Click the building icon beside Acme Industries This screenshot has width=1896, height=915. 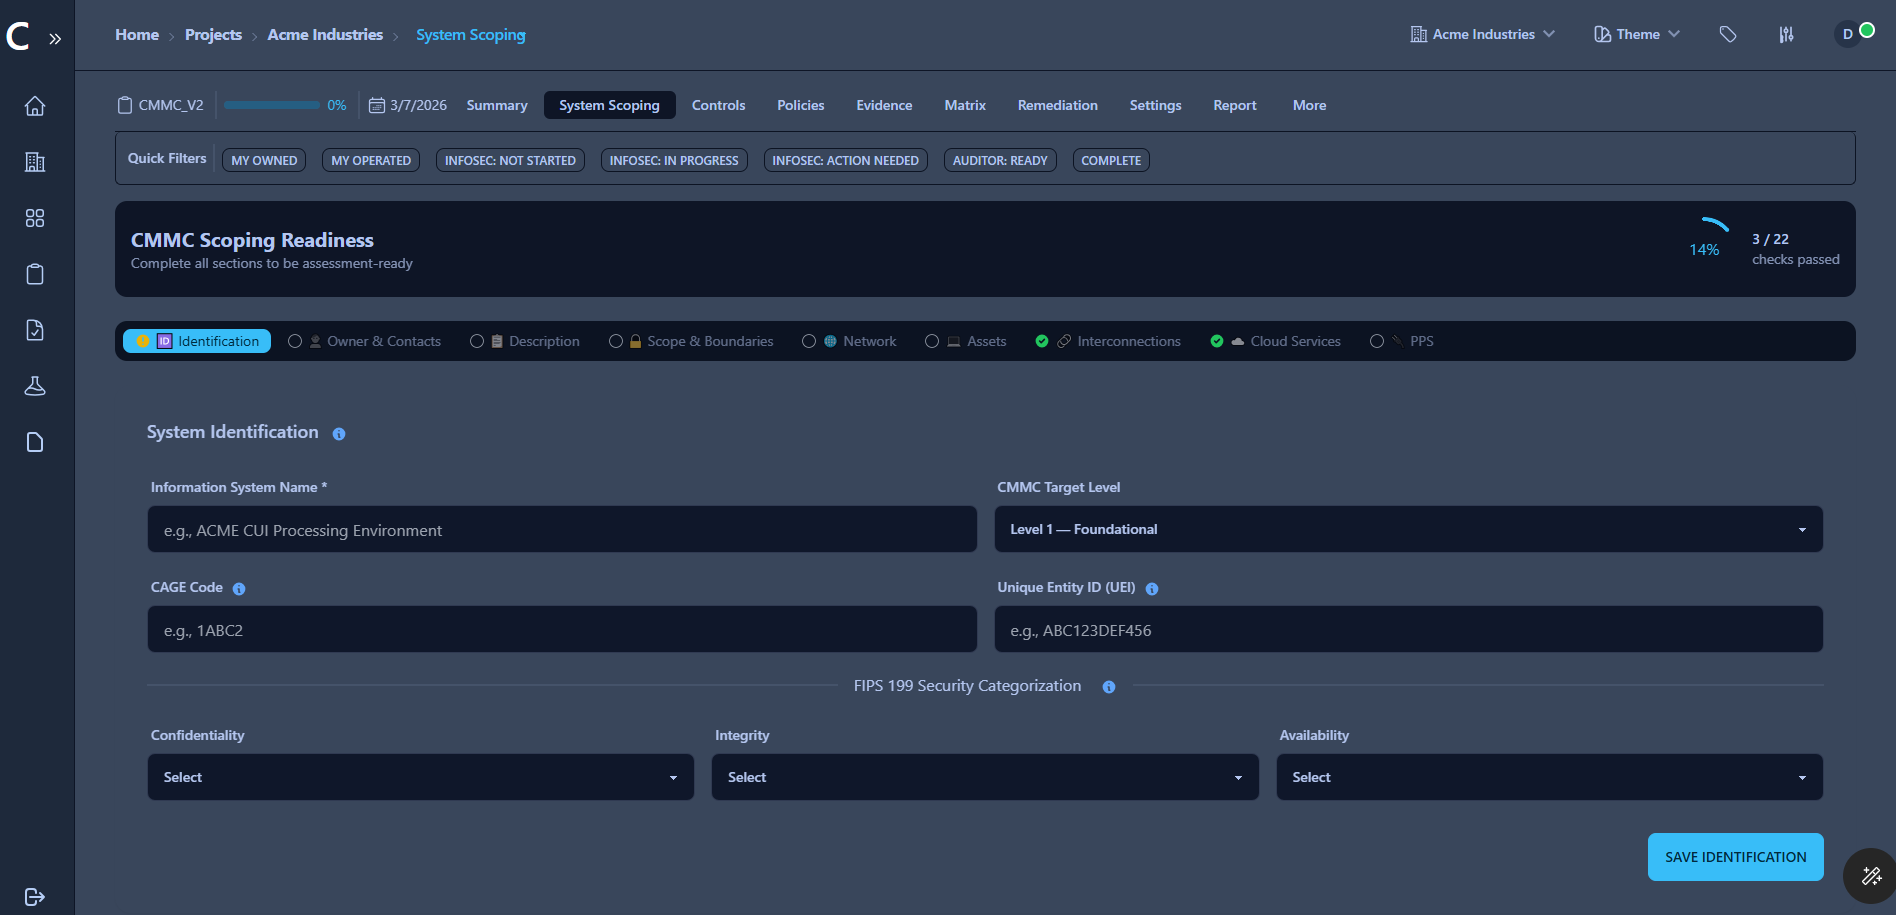(x=1418, y=34)
